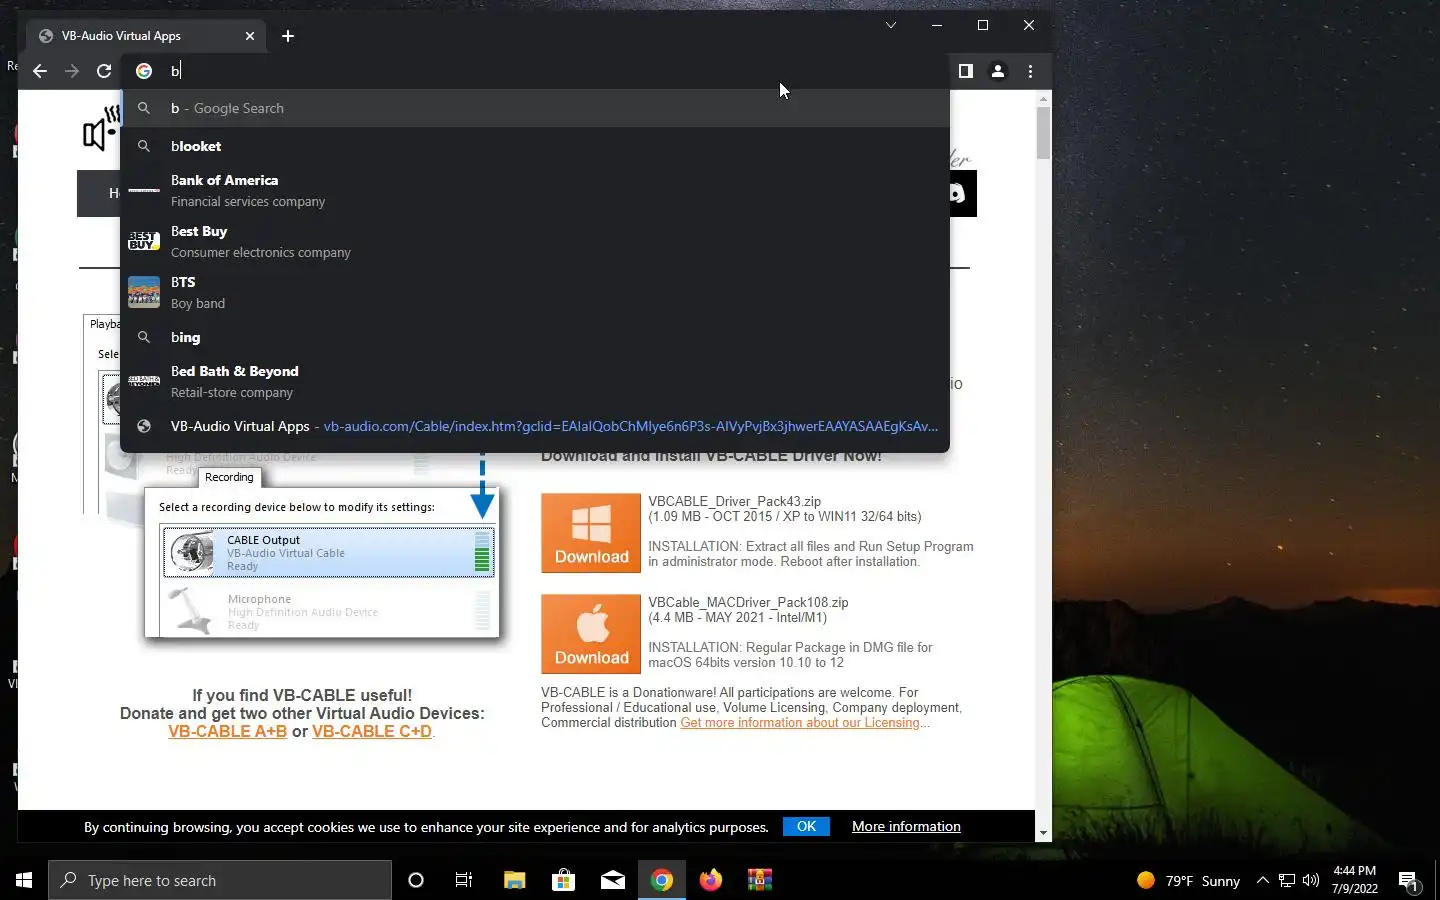Image resolution: width=1440 pixels, height=900 pixels.
Task: Open Microsoft Store from the taskbar
Action: pyautogui.click(x=563, y=880)
